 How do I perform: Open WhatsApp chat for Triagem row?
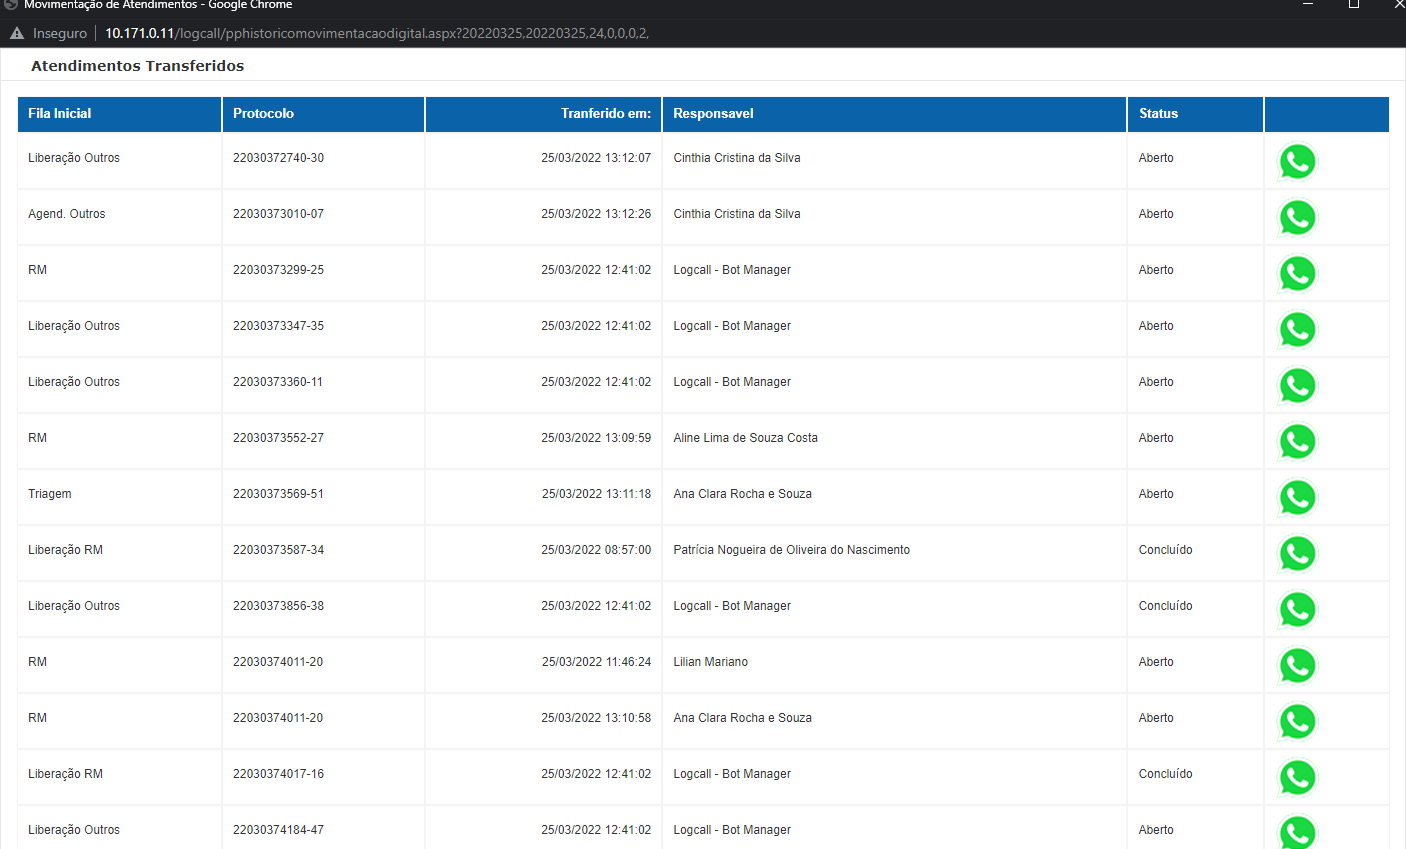(x=1297, y=498)
